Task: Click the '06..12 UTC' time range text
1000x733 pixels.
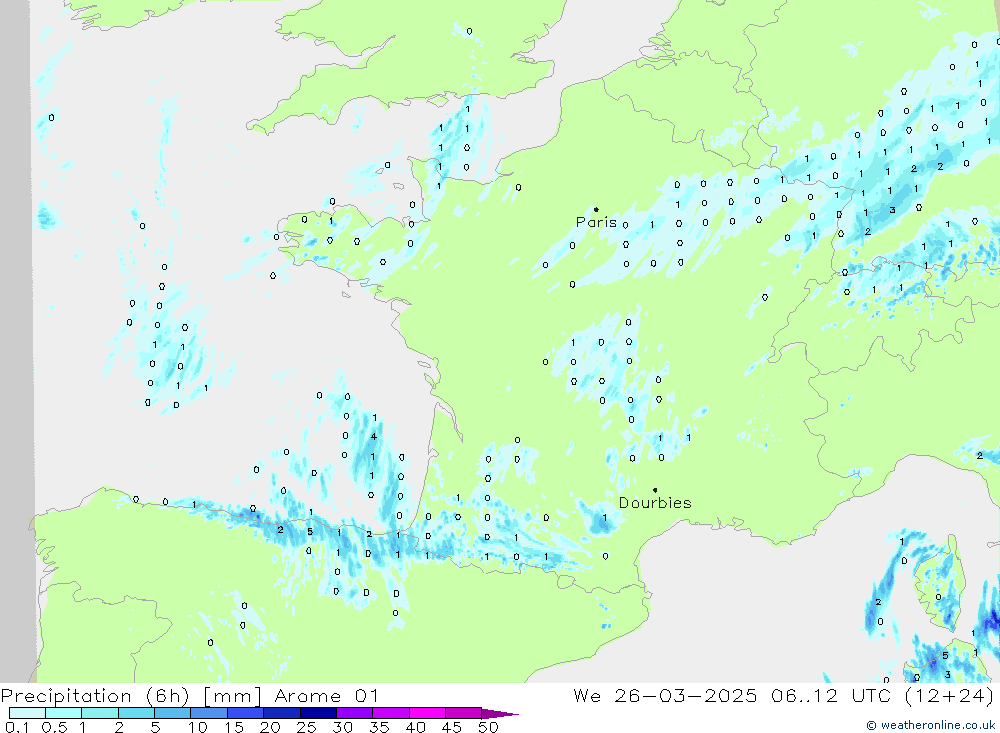Action: pyautogui.click(x=830, y=695)
